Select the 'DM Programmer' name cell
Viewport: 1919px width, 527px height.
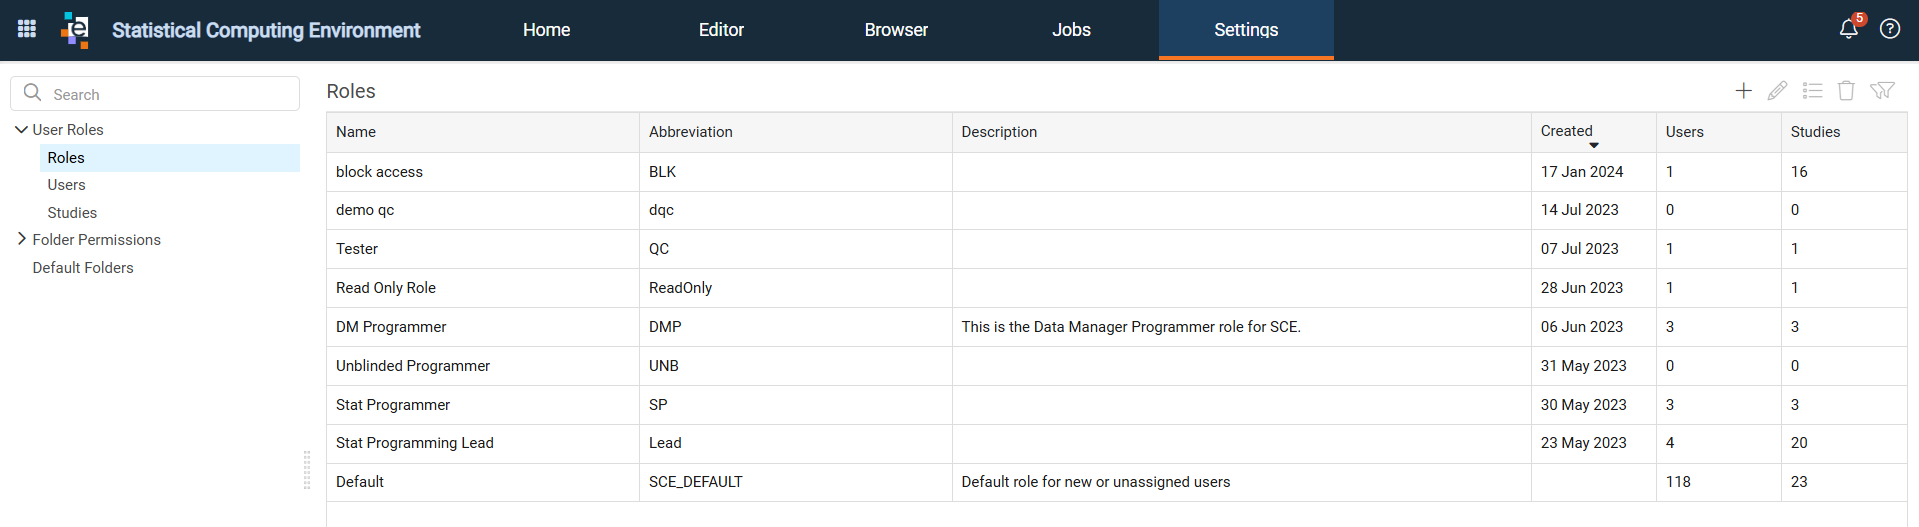click(x=483, y=327)
